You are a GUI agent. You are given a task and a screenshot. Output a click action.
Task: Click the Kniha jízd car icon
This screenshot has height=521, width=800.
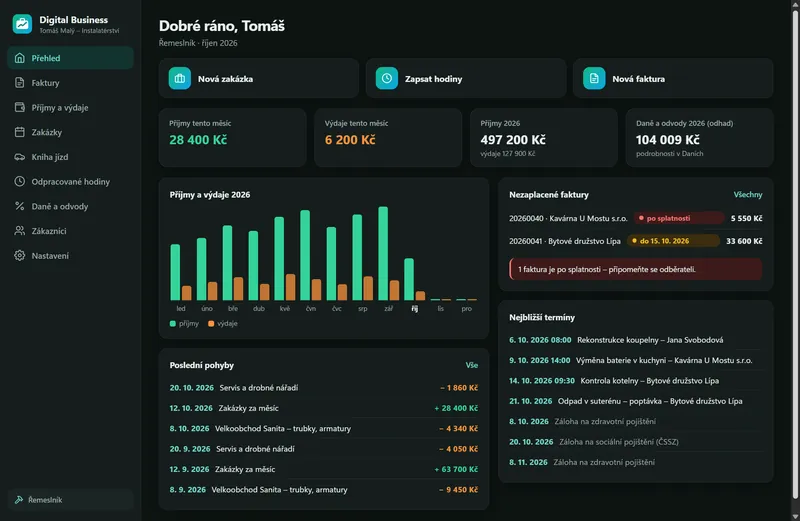coord(19,157)
